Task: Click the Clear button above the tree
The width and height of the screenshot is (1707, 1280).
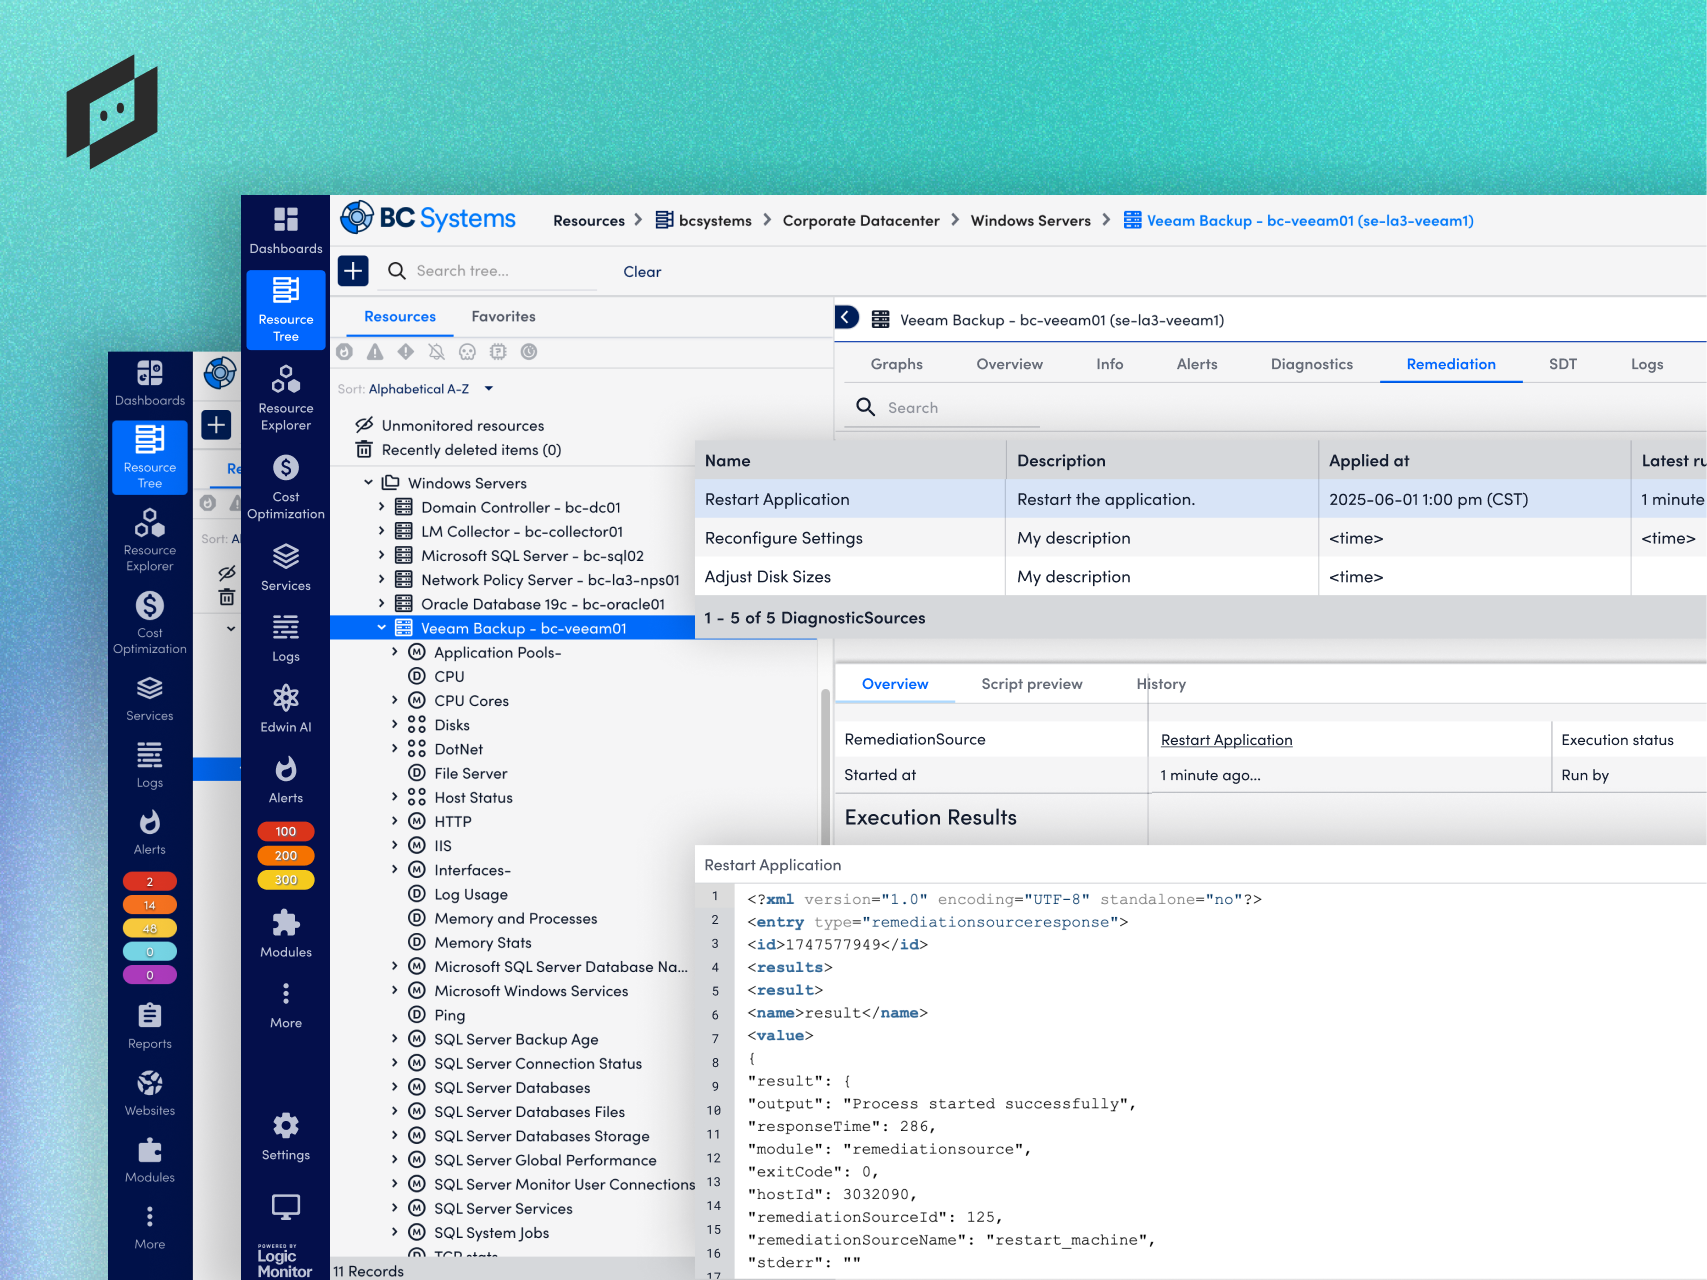Action: pos(641,271)
